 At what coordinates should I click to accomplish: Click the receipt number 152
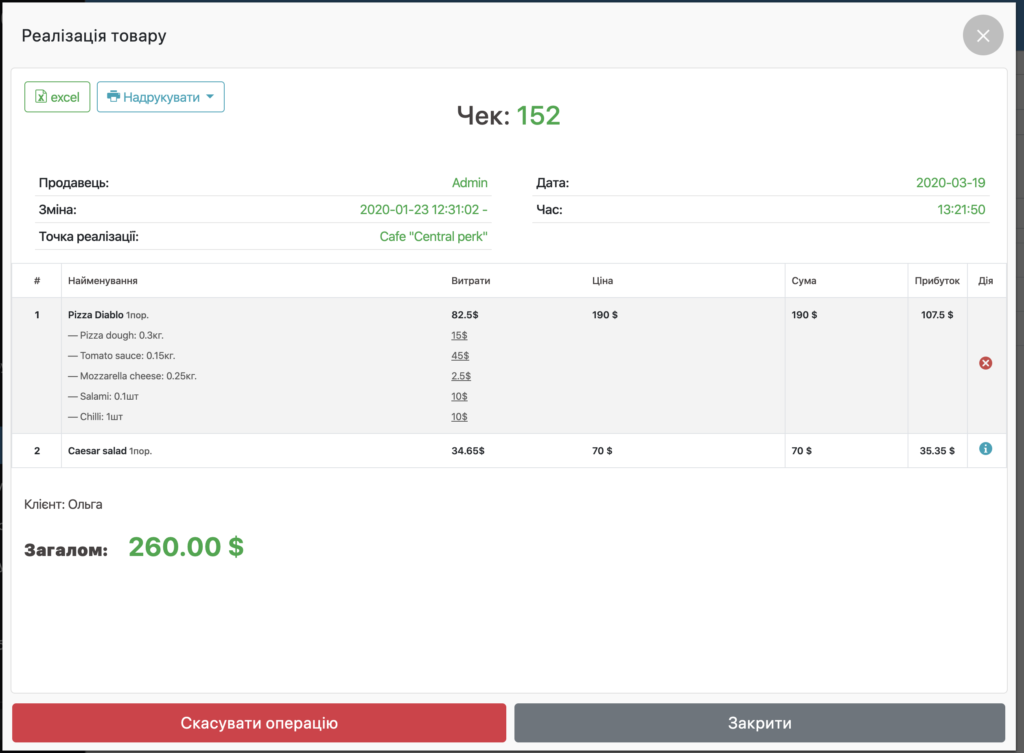(538, 116)
